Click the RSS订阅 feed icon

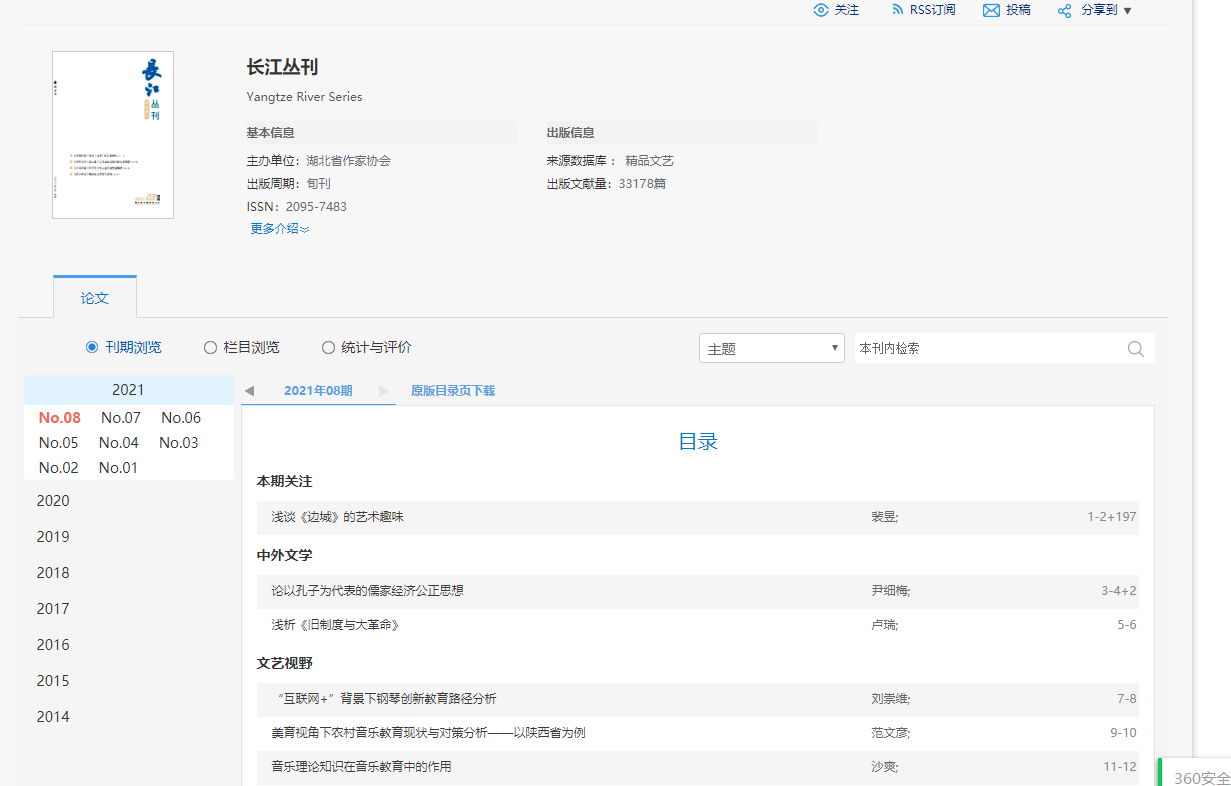898,10
